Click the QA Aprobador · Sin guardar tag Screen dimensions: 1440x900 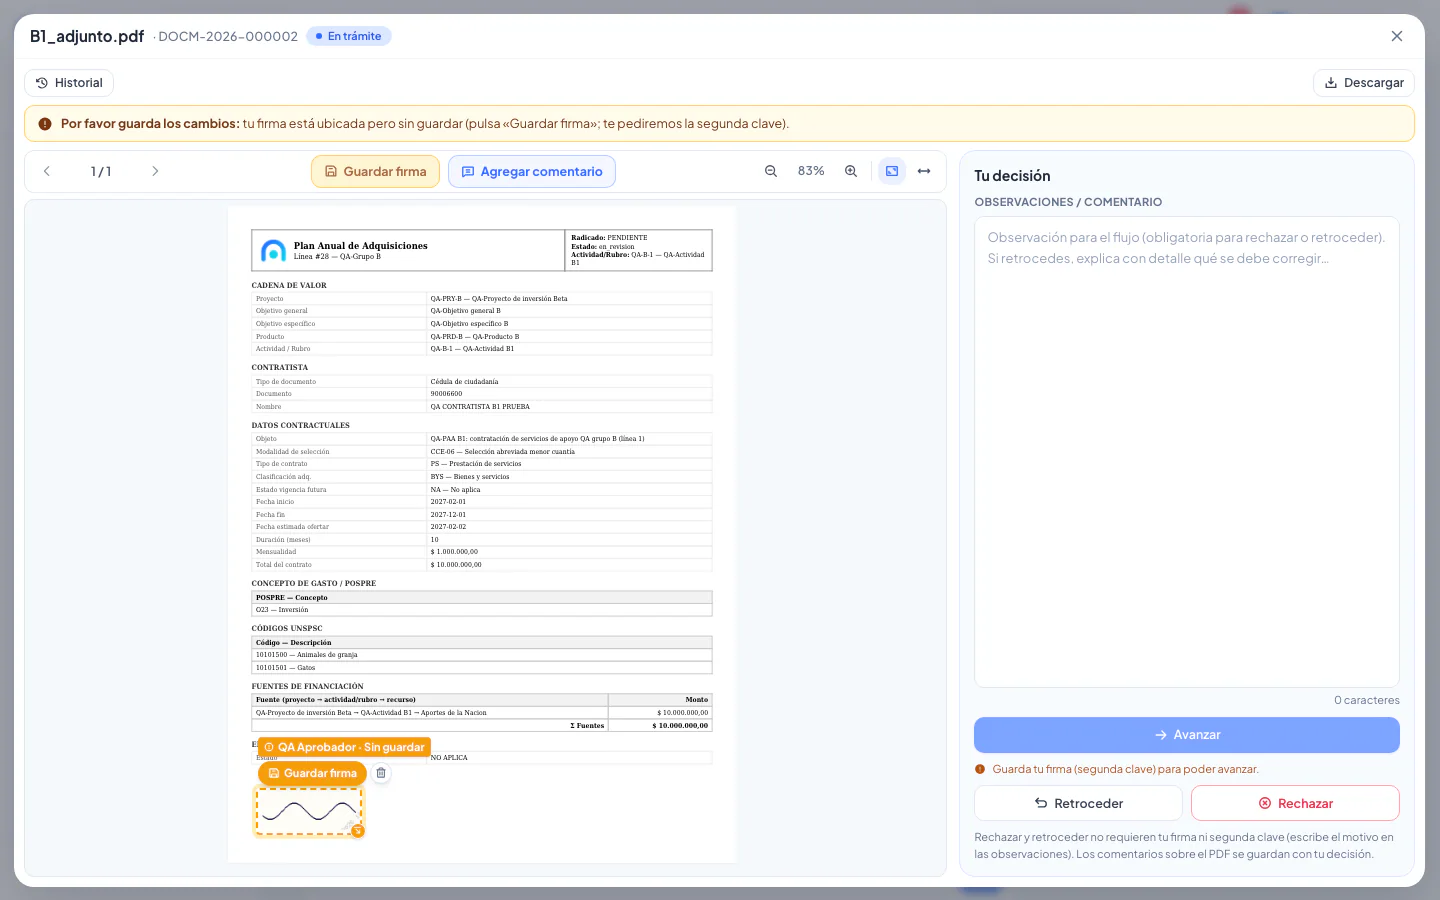(344, 747)
